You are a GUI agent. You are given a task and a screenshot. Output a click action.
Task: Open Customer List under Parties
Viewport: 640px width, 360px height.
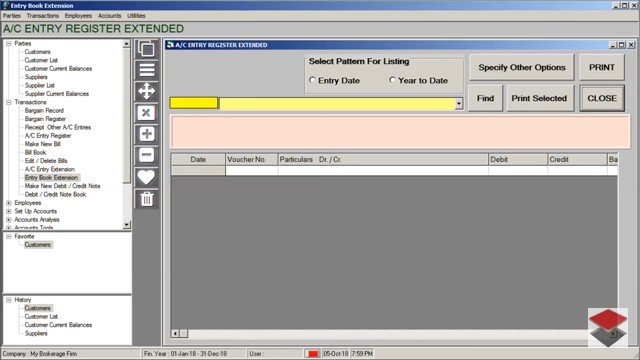[41, 60]
